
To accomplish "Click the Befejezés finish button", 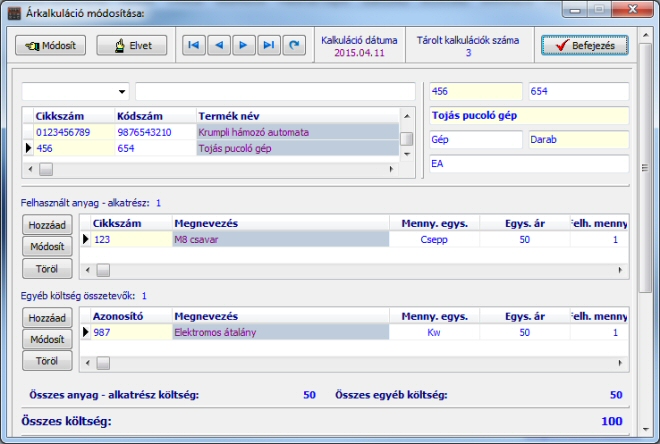I will (585, 45).
